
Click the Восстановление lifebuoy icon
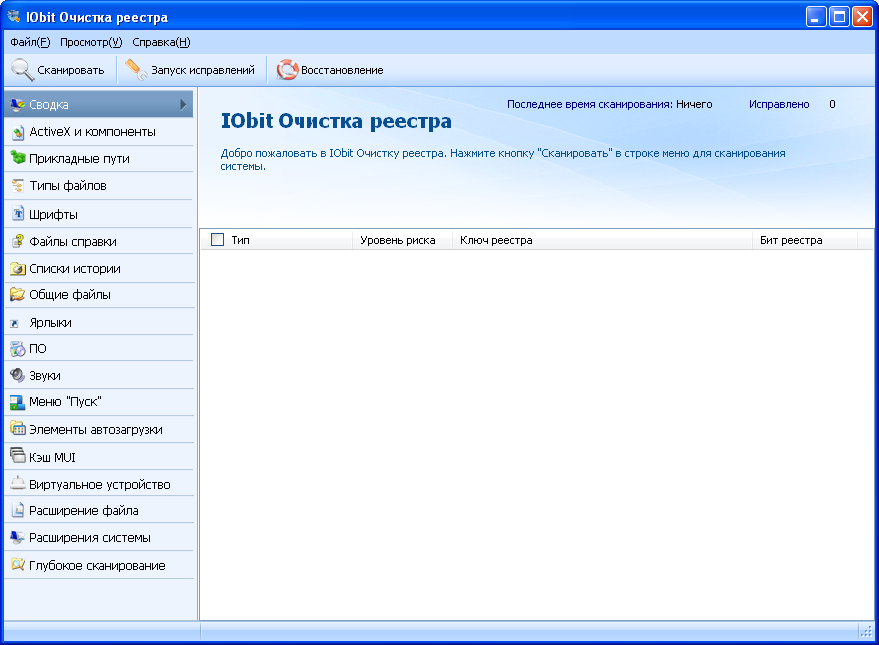pyautogui.click(x=288, y=70)
